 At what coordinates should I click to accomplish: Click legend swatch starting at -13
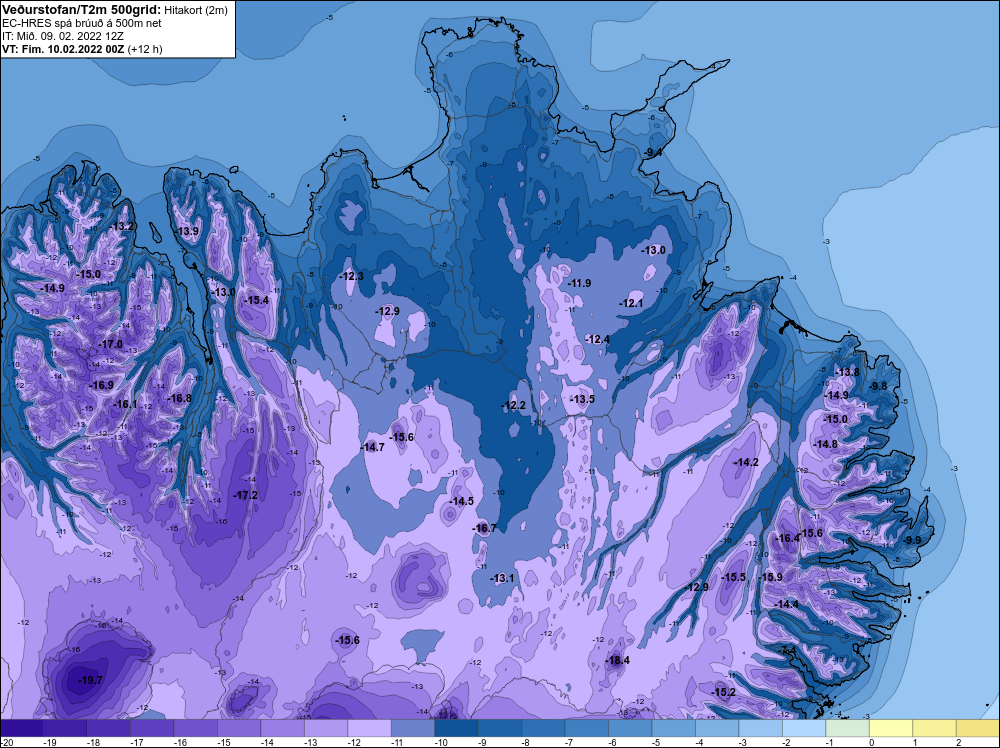pos(326,728)
